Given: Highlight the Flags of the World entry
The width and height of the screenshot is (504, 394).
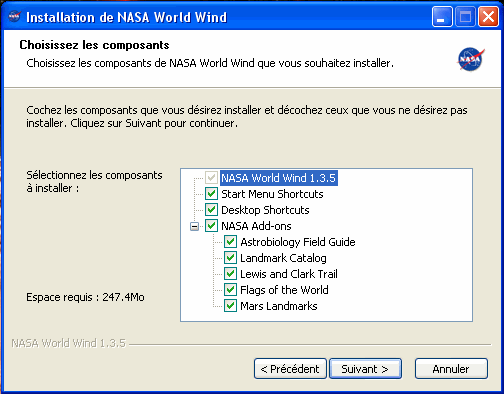Looking at the screenshot, I should coord(284,290).
